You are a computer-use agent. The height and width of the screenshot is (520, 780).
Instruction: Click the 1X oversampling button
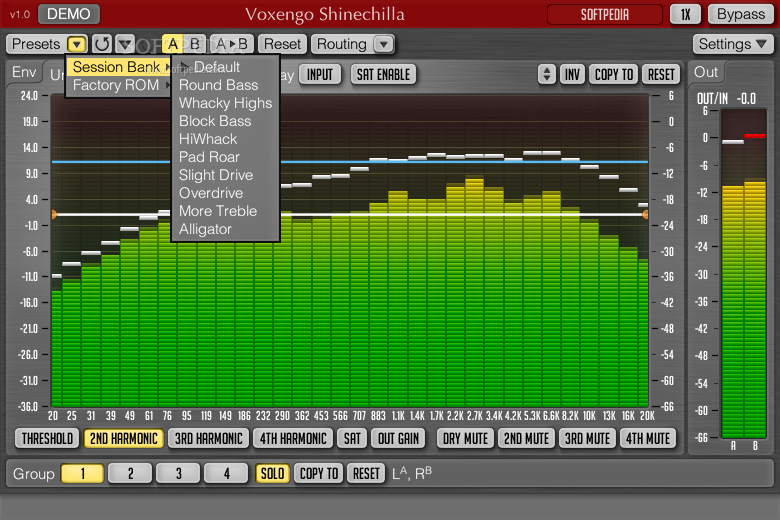685,14
